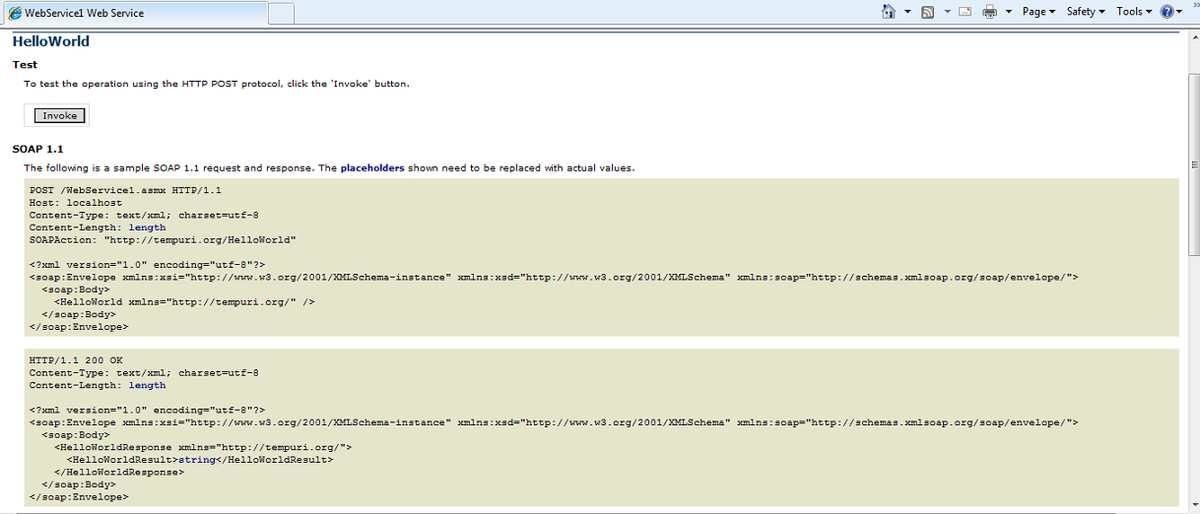Expand the Help dropdown arrow
Screen dimensions: 1200x514
[1179, 12]
